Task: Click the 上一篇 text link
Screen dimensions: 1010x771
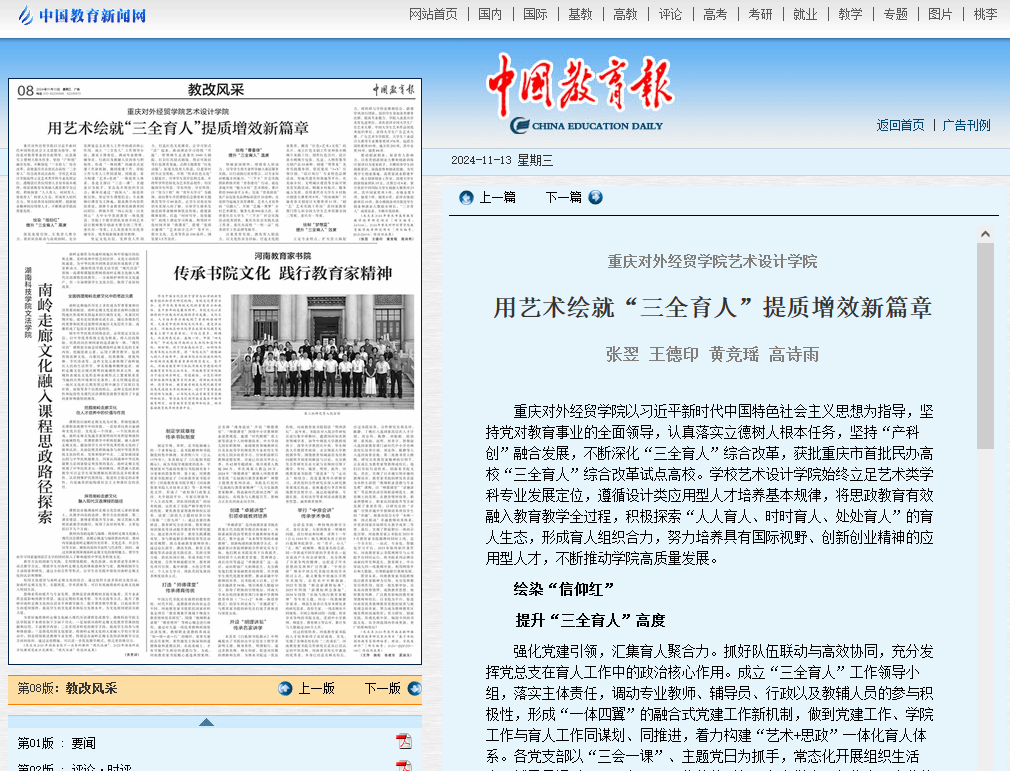Action: pos(497,197)
